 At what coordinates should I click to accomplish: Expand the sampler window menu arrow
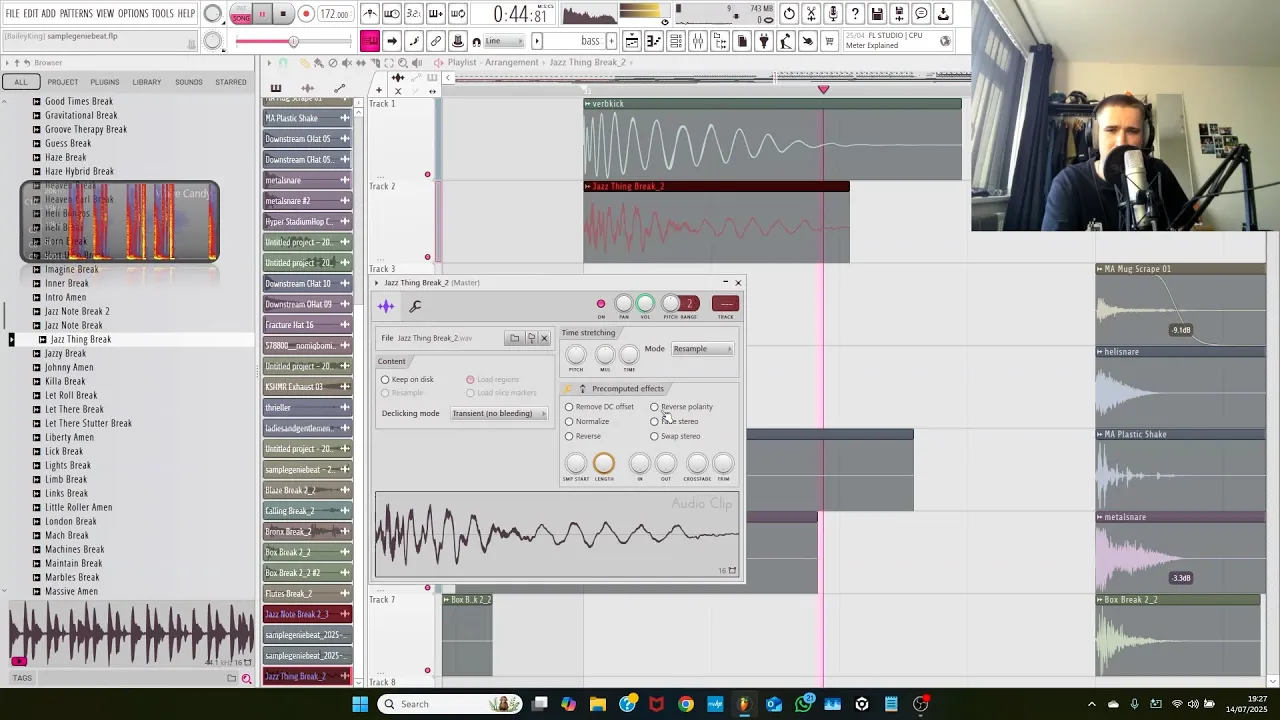click(x=378, y=283)
